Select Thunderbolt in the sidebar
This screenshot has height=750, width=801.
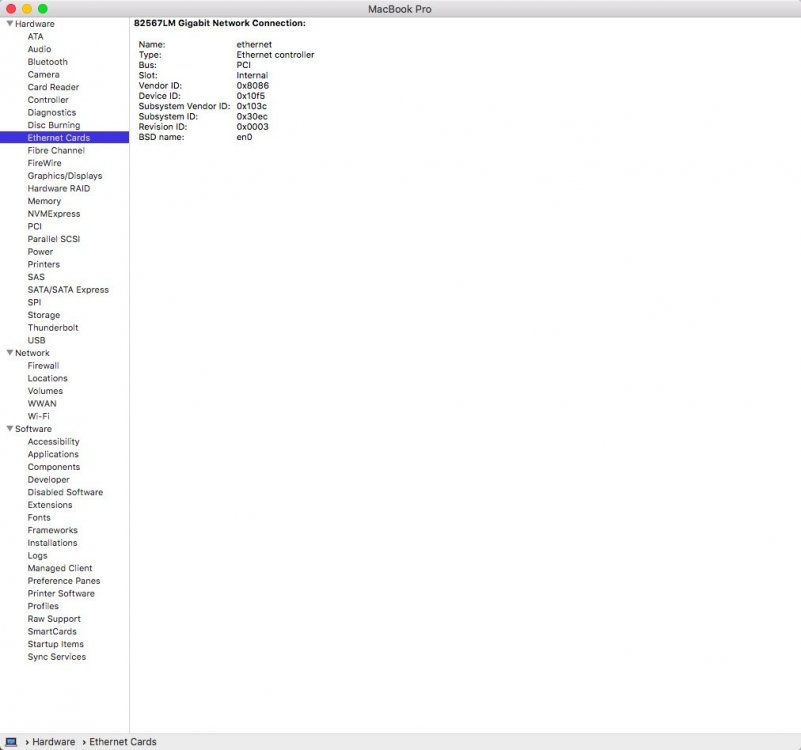coord(53,327)
